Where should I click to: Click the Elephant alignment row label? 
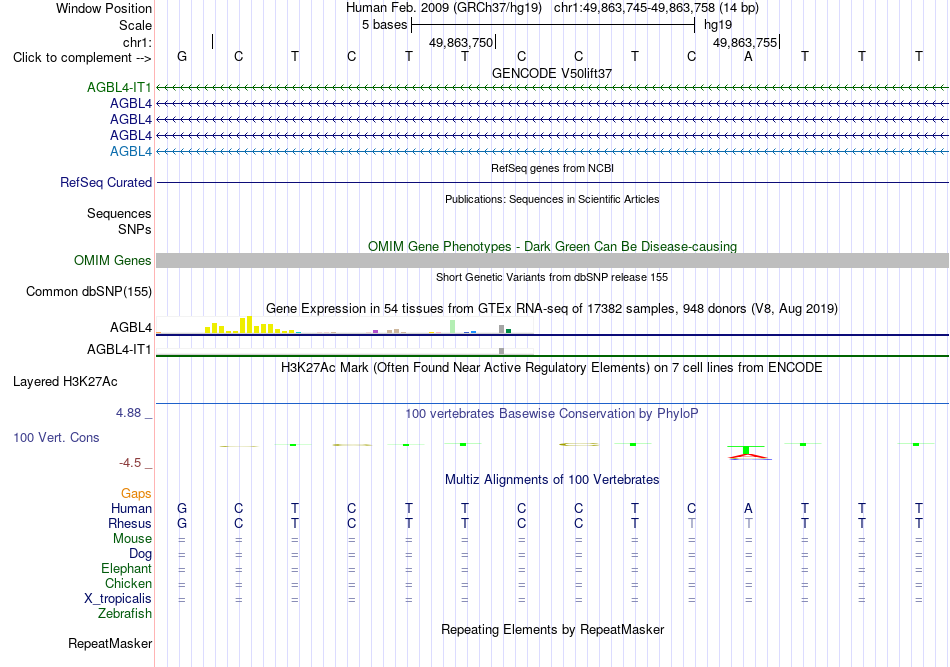coord(126,569)
